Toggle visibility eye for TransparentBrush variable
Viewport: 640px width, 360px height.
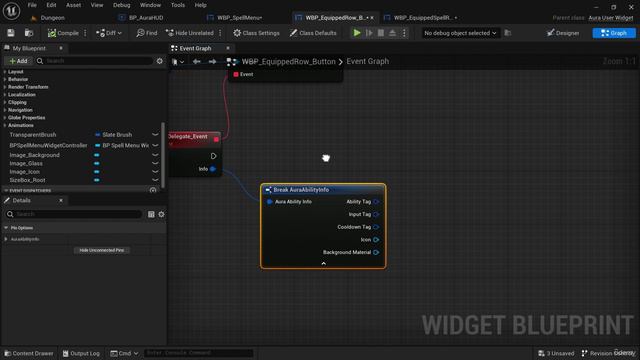pos(155,134)
